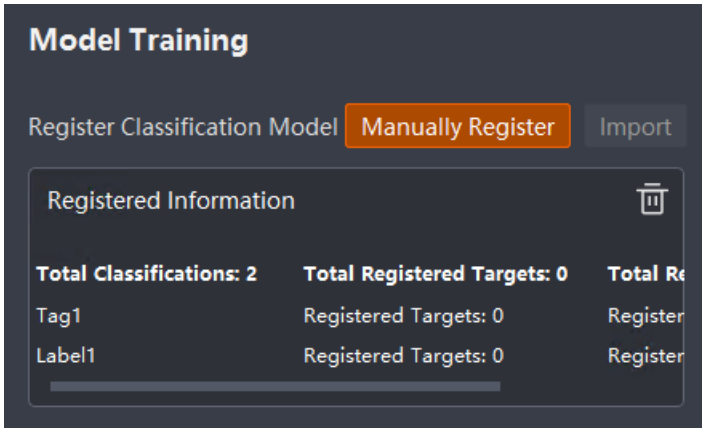Click the Total Classifications: 2 header
This screenshot has width=706, height=430.
coord(146,273)
